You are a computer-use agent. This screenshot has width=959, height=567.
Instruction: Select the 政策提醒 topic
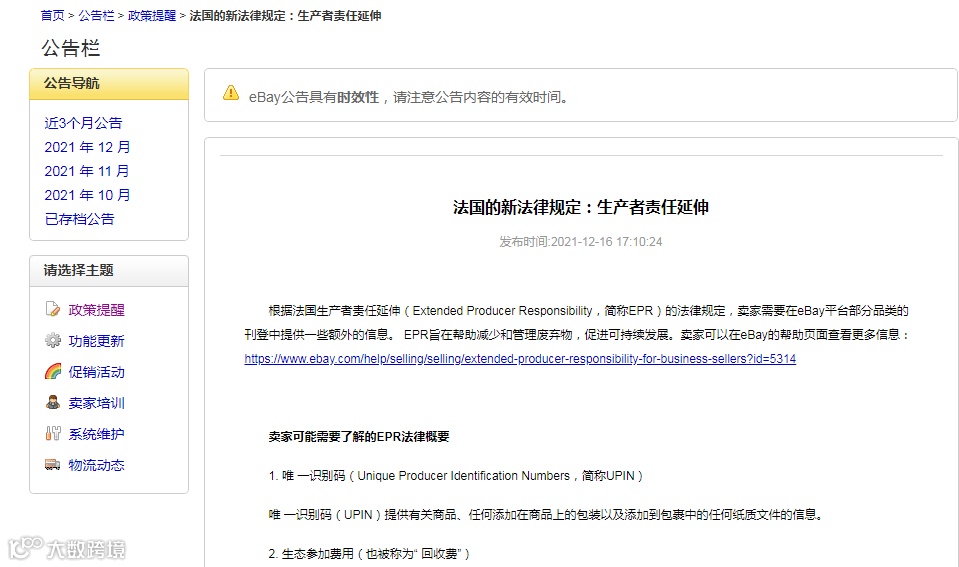coord(97,309)
